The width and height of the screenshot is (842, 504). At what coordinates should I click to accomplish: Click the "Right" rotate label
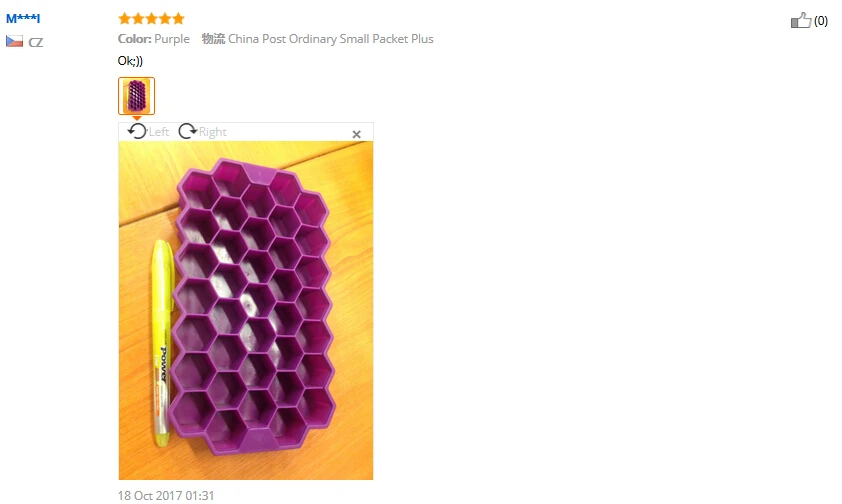pos(213,132)
